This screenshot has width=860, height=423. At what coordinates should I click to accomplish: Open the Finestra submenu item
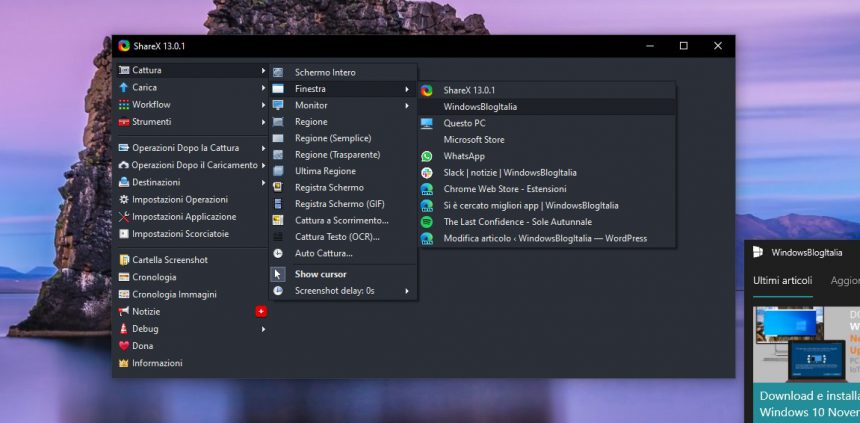tap(343, 89)
